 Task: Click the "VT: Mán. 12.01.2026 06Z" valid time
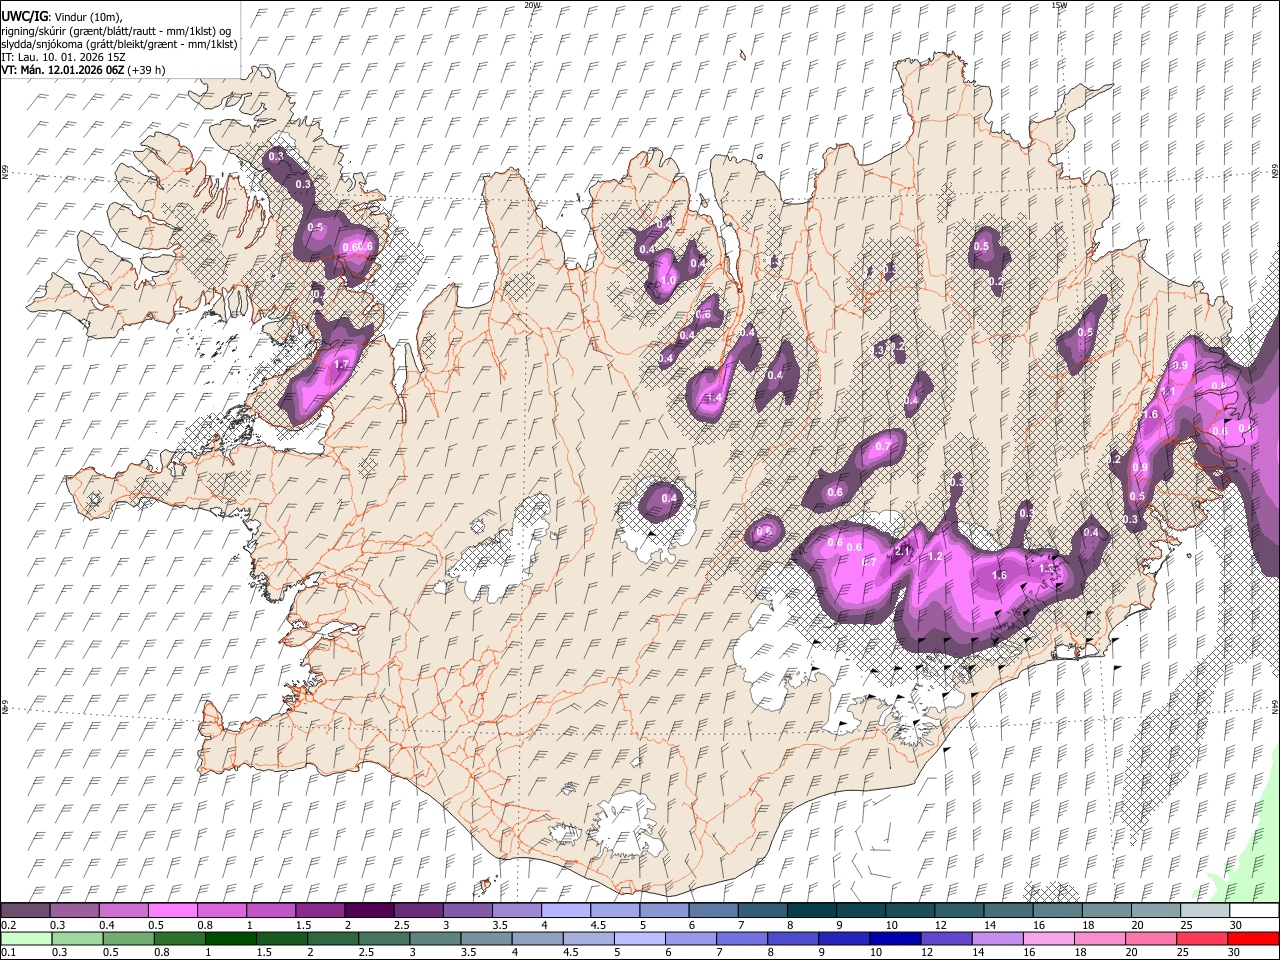(62, 70)
